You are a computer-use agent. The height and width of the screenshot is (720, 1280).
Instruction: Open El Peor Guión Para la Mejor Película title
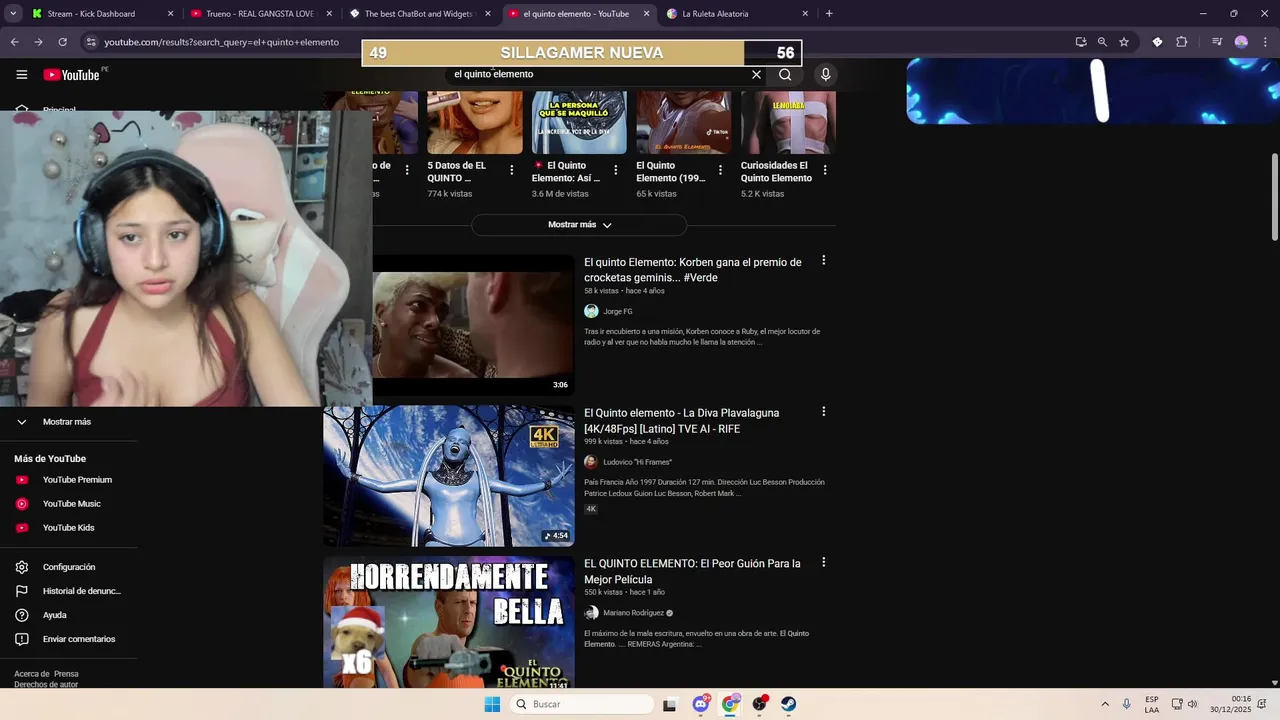pos(693,571)
